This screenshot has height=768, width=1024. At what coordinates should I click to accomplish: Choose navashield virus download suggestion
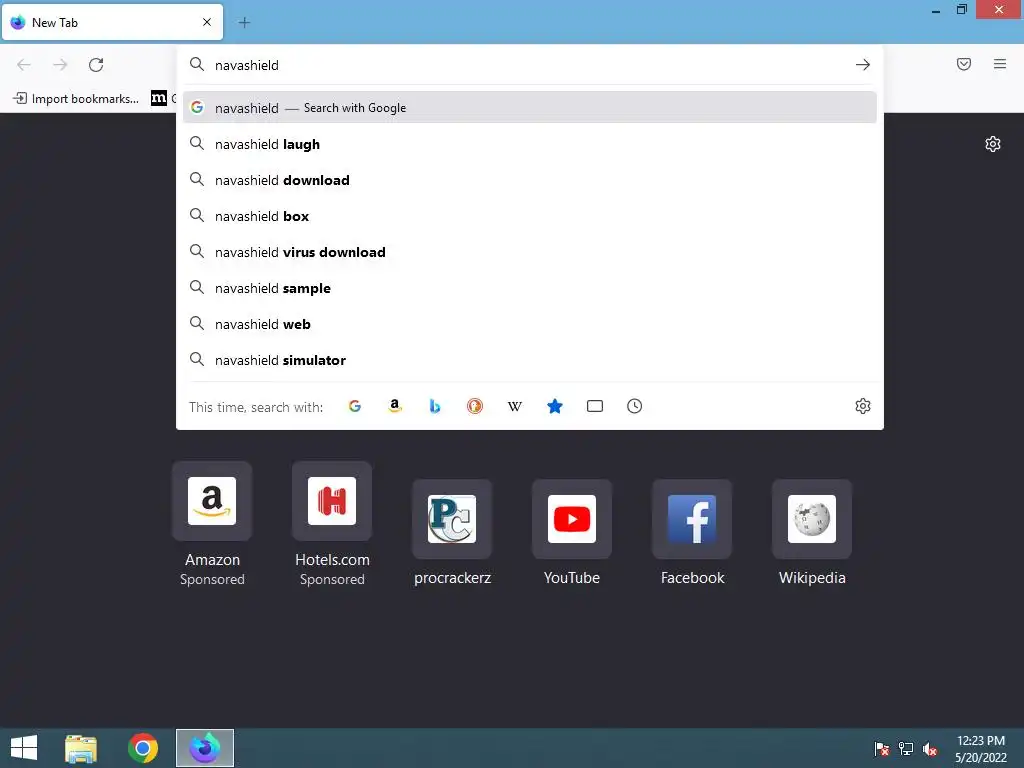coord(530,252)
